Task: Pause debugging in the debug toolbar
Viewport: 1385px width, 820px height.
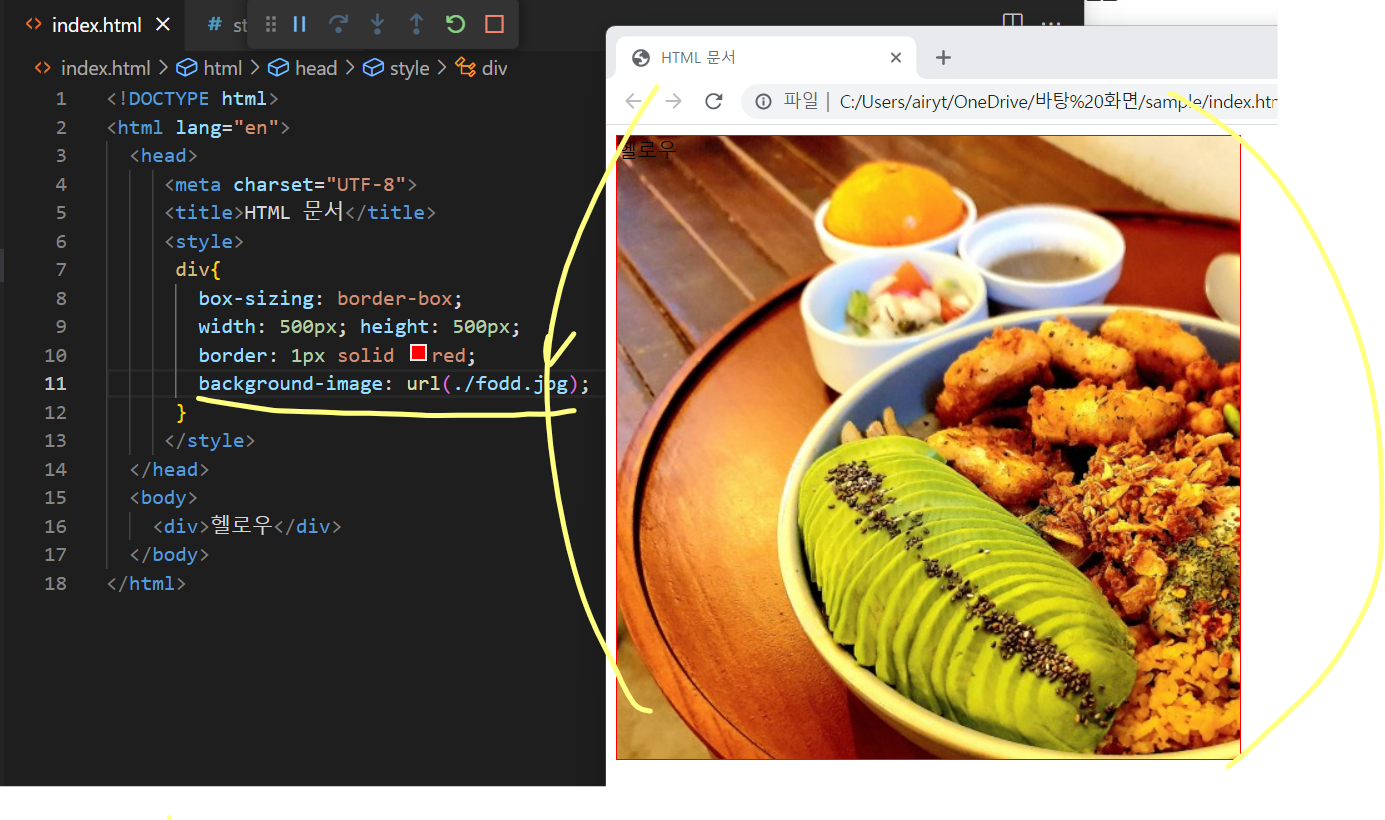Action: point(299,24)
